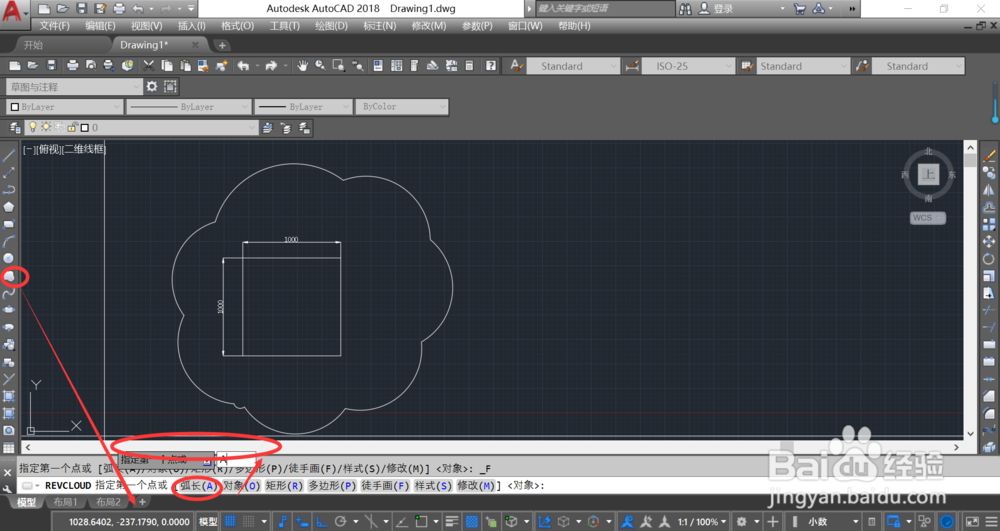This screenshot has width=1000, height=531.
Task: Click the Dimension Style icon
Action: 632,66
